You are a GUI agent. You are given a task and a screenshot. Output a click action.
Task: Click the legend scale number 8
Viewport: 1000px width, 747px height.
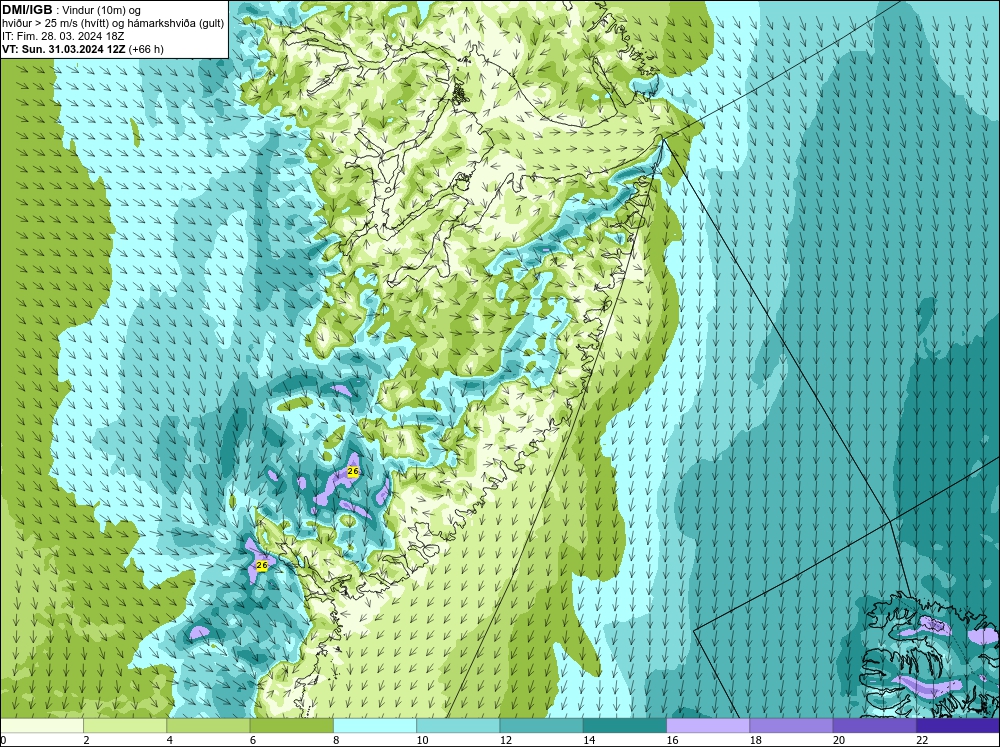click(x=336, y=740)
